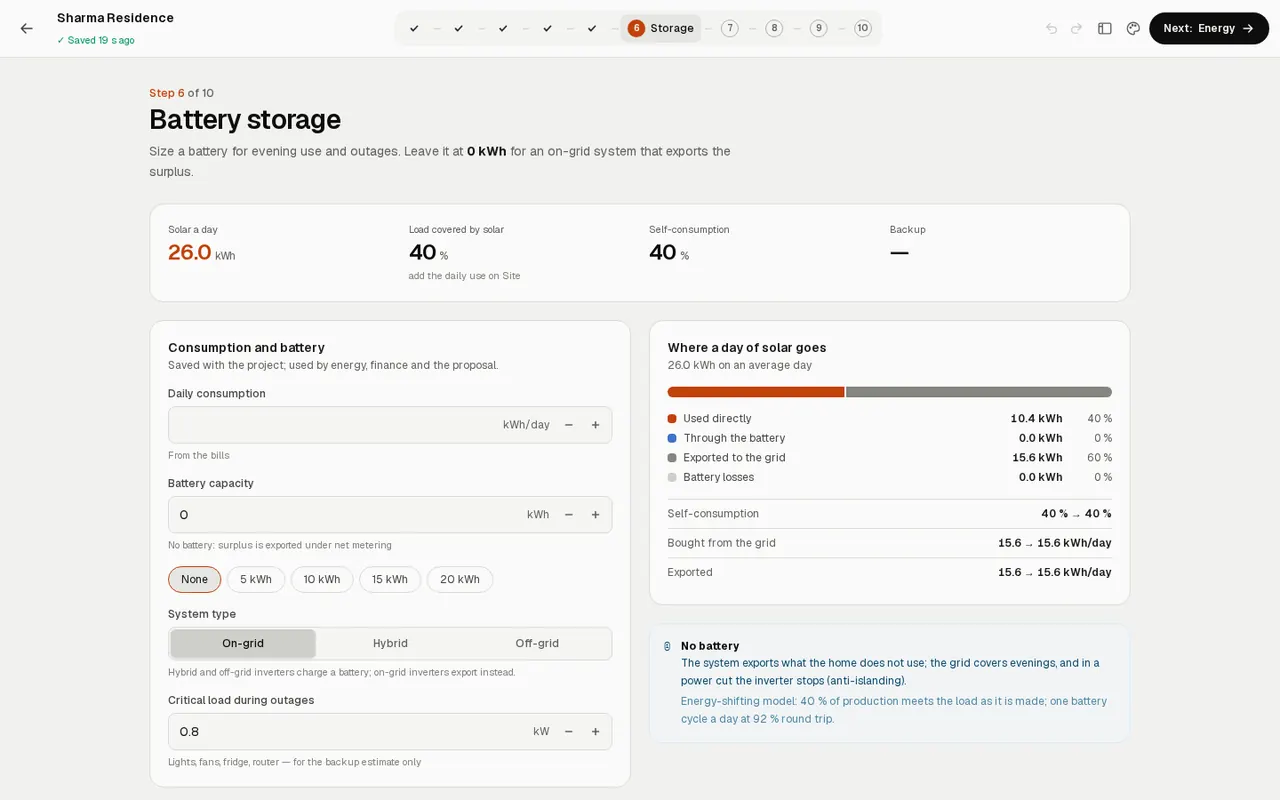Jump to step 8 in the stepper
The width and height of the screenshot is (1280, 800).
pyautogui.click(x=774, y=28)
